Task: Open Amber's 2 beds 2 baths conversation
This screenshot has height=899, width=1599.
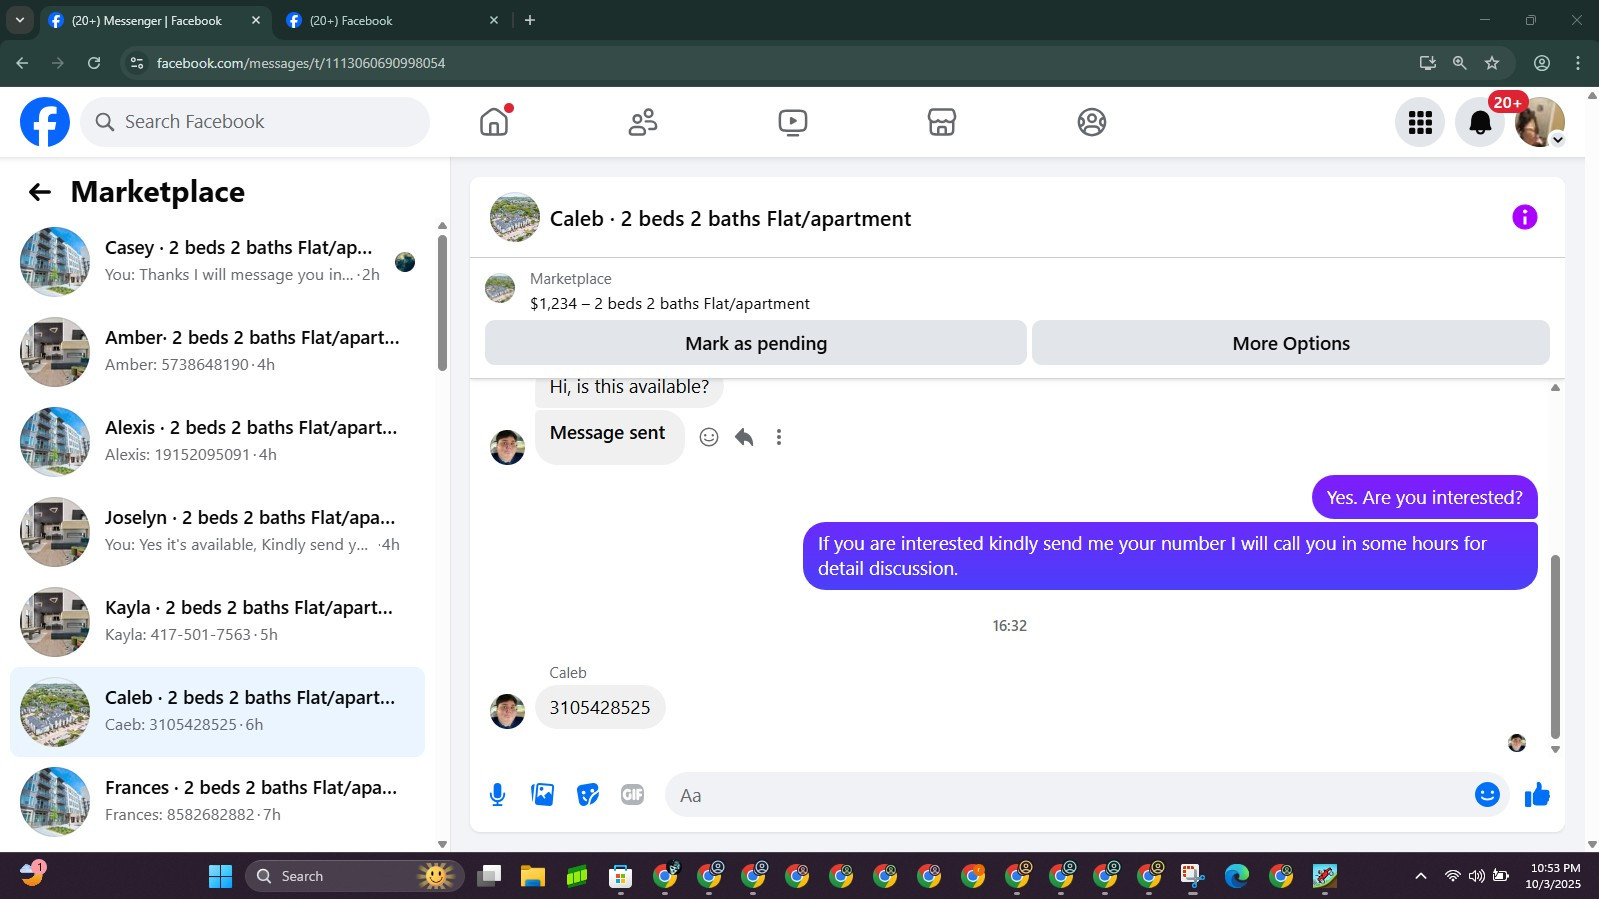Action: coord(217,351)
